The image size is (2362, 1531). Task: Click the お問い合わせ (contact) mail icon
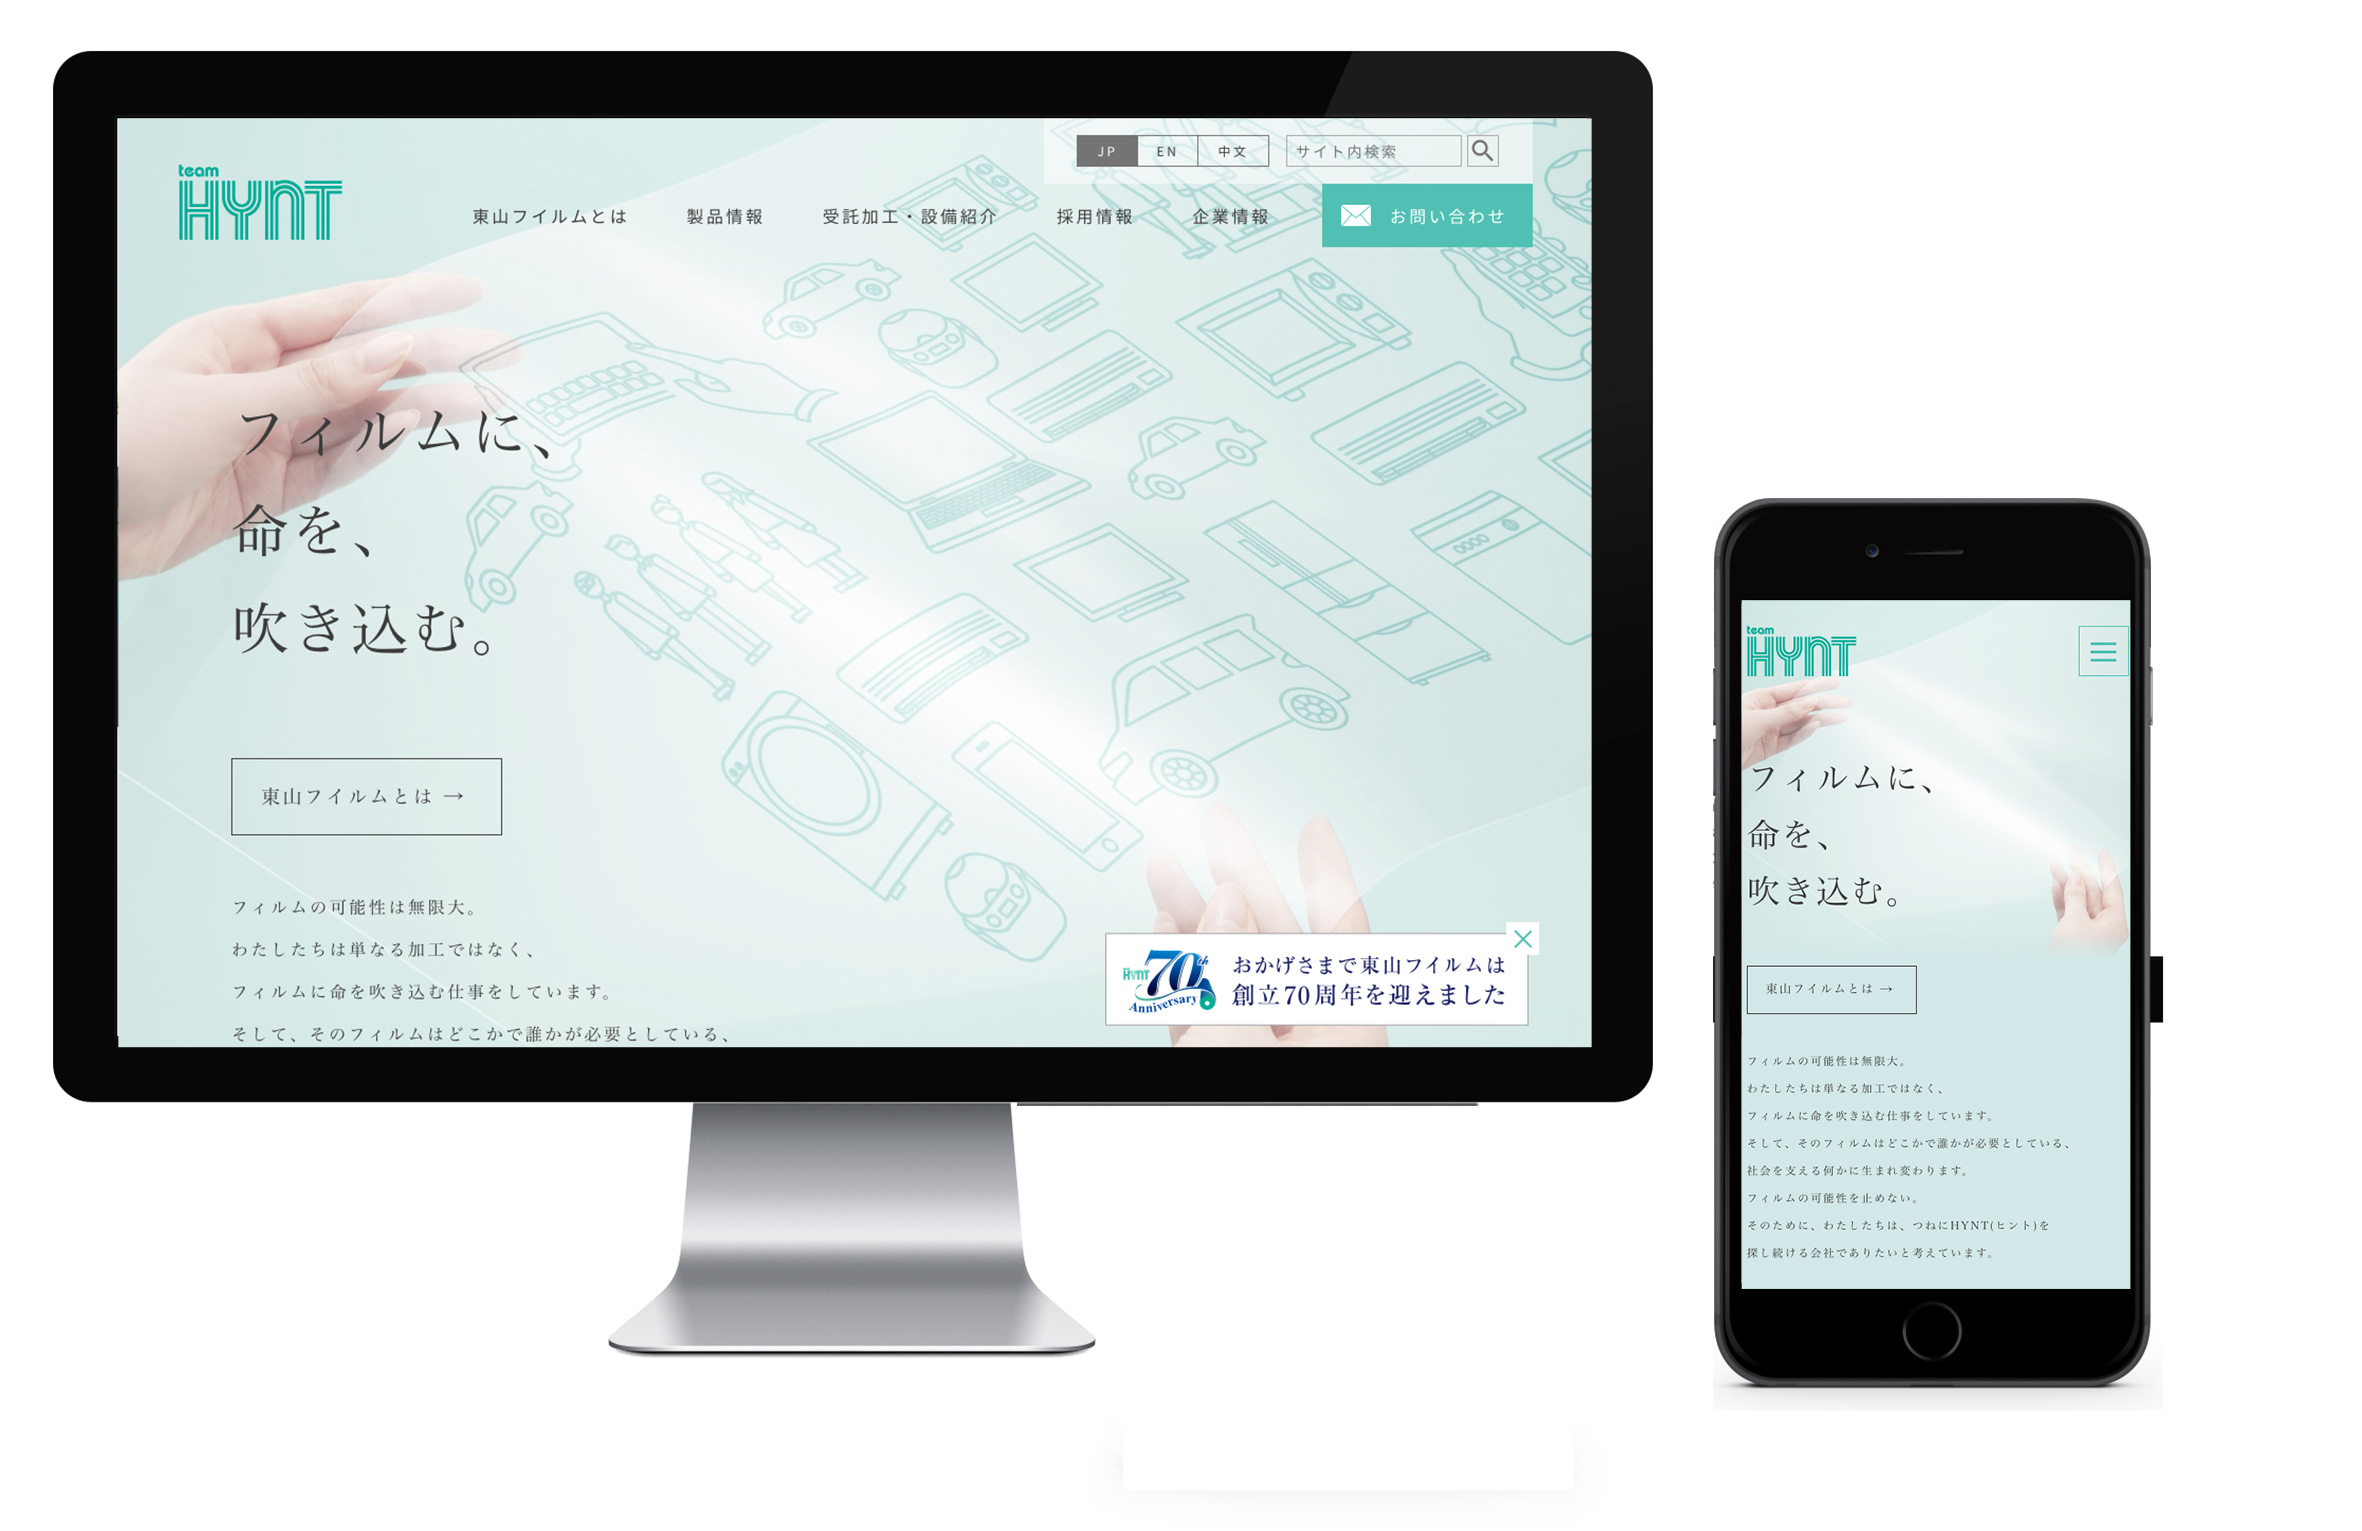[x=1357, y=217]
